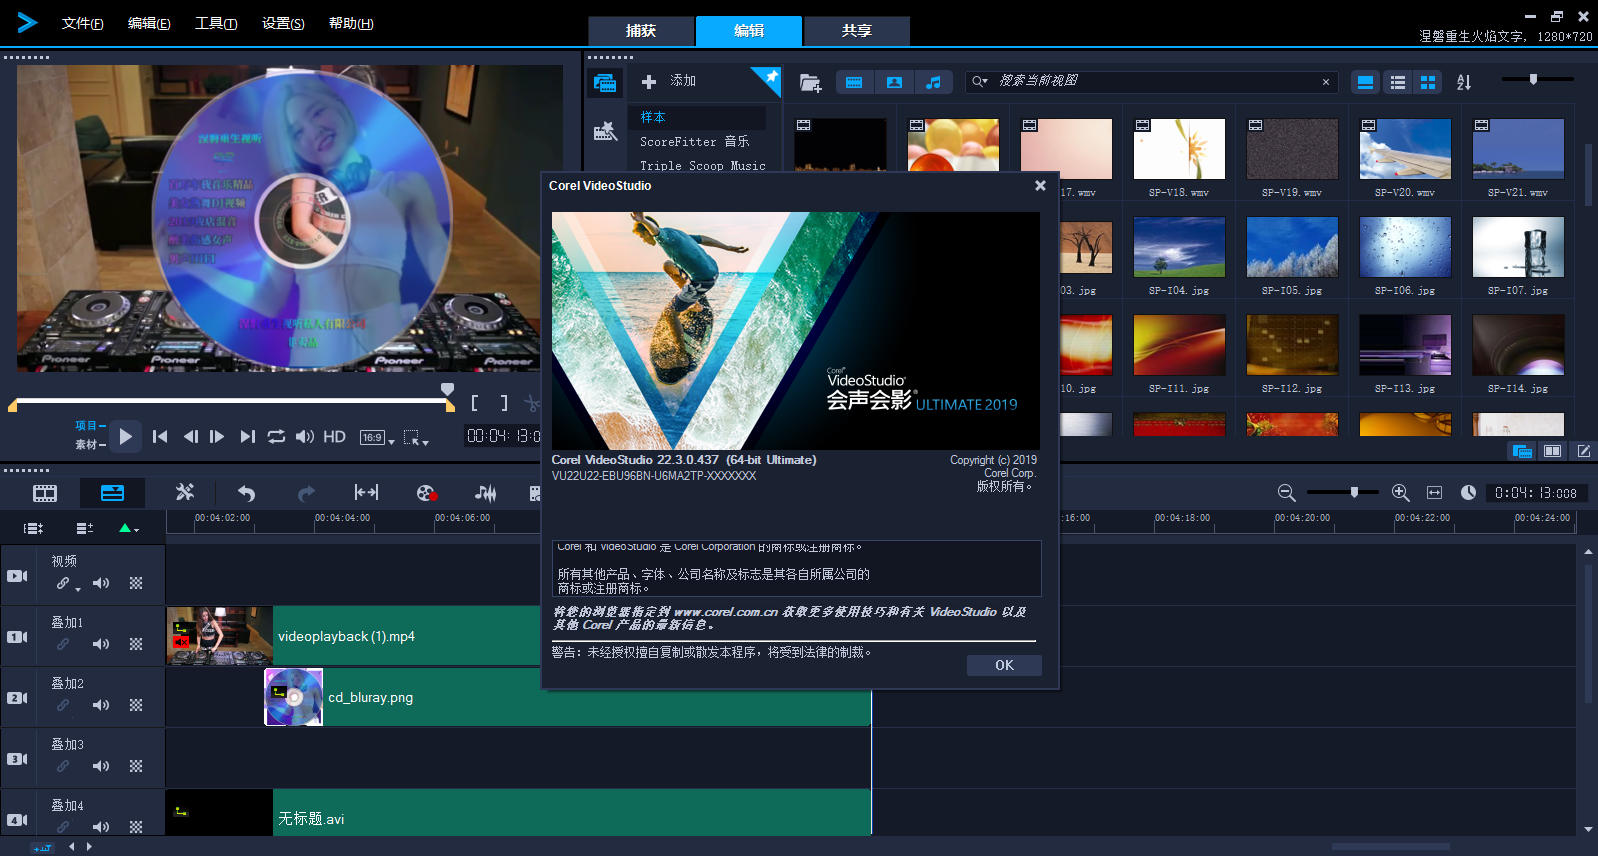Image resolution: width=1598 pixels, height=856 pixels.
Task: Zoom in the timeline
Action: [1401, 493]
